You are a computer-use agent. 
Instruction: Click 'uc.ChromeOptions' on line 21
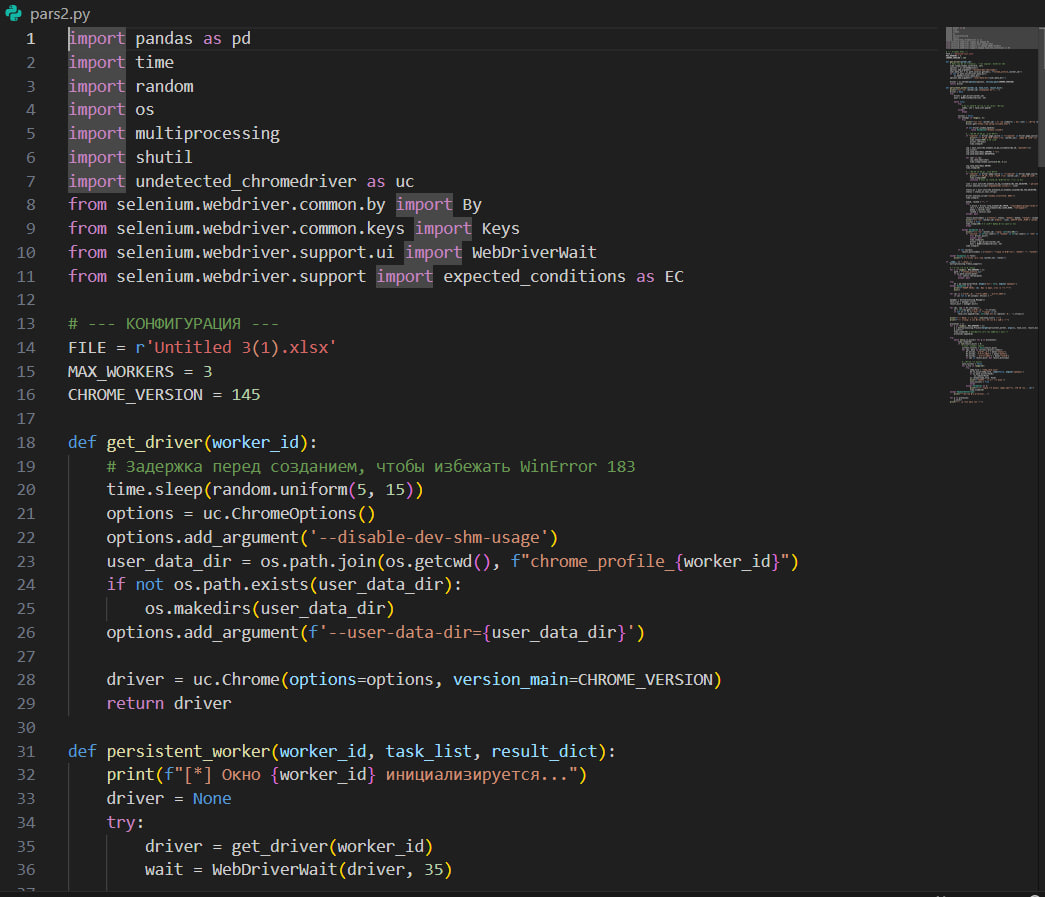280,514
